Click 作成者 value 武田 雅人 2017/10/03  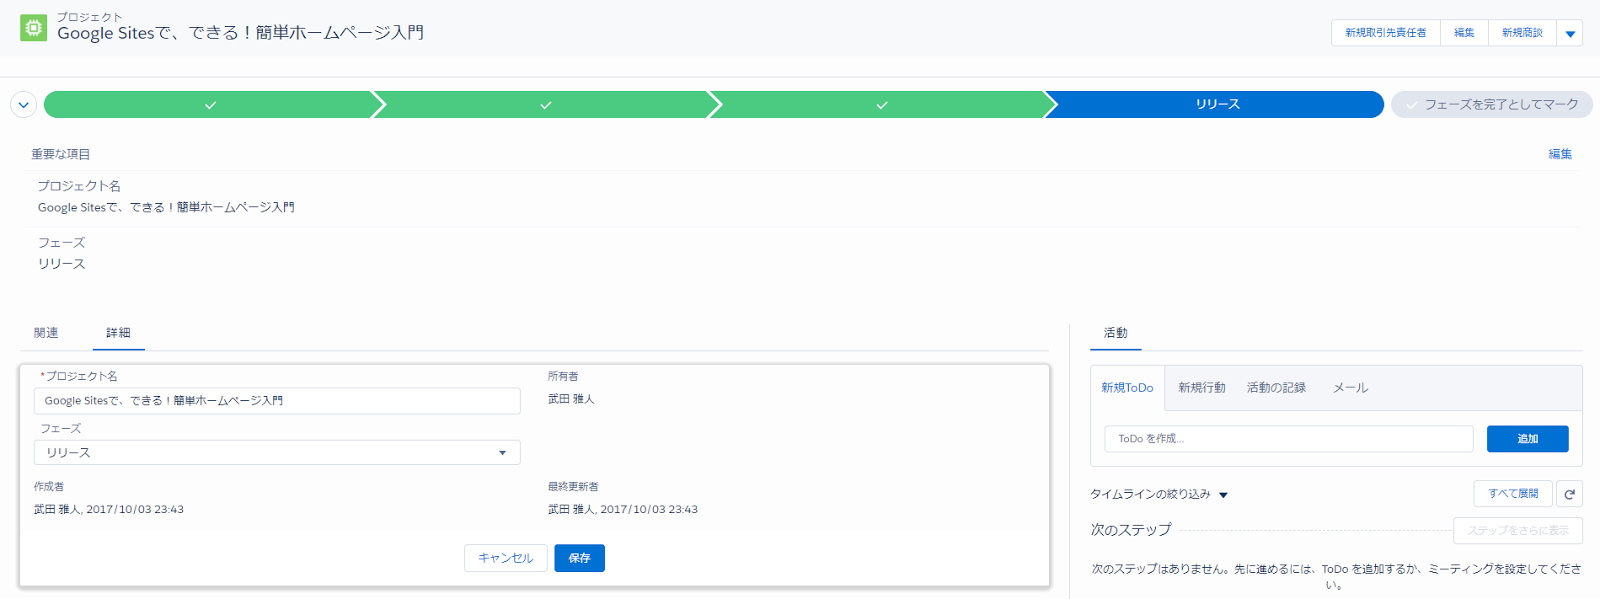(109, 509)
